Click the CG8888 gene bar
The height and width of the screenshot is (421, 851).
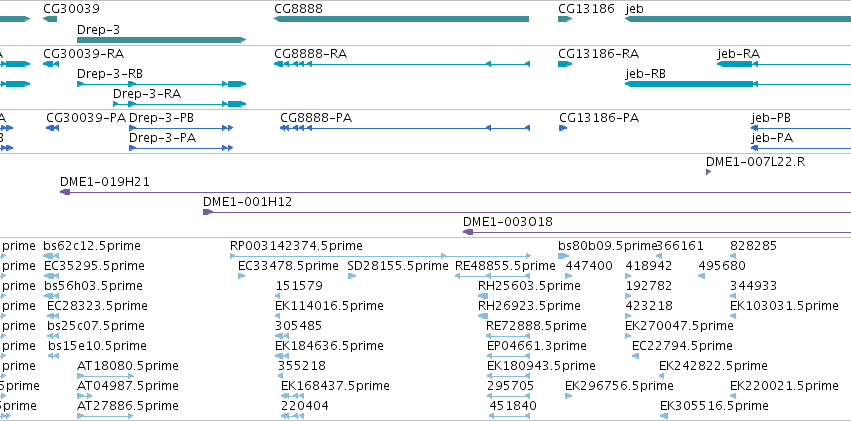pos(401,19)
